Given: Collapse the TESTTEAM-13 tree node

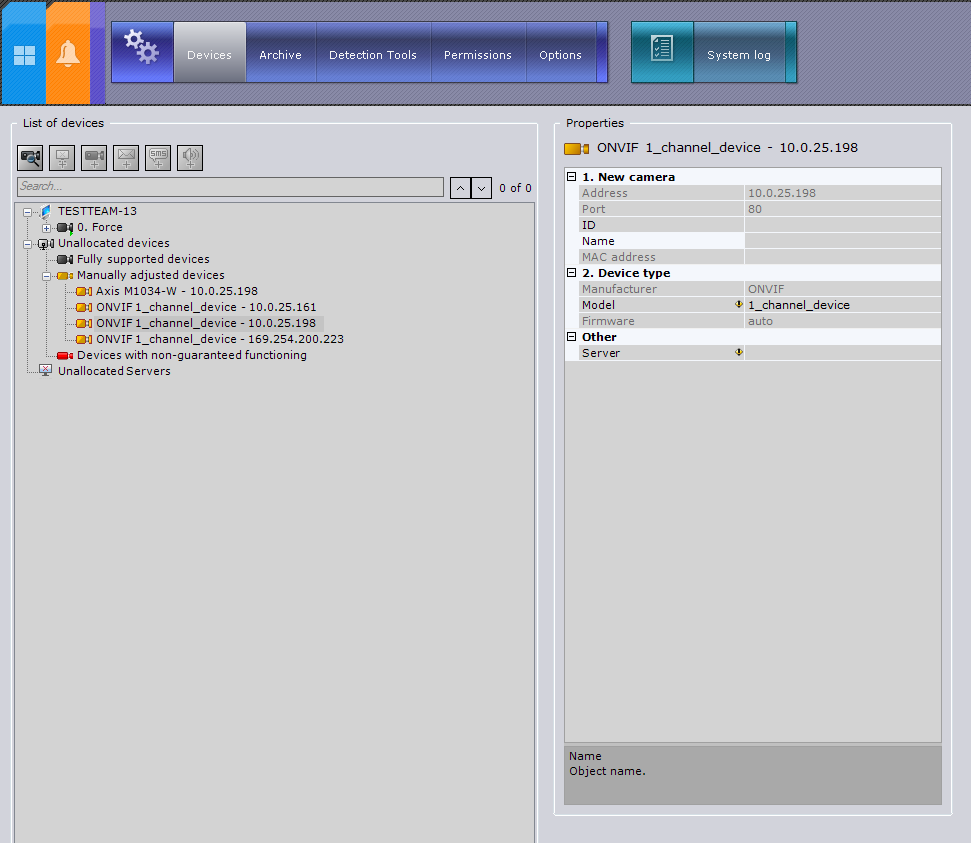Looking at the screenshot, I should tap(27, 211).
